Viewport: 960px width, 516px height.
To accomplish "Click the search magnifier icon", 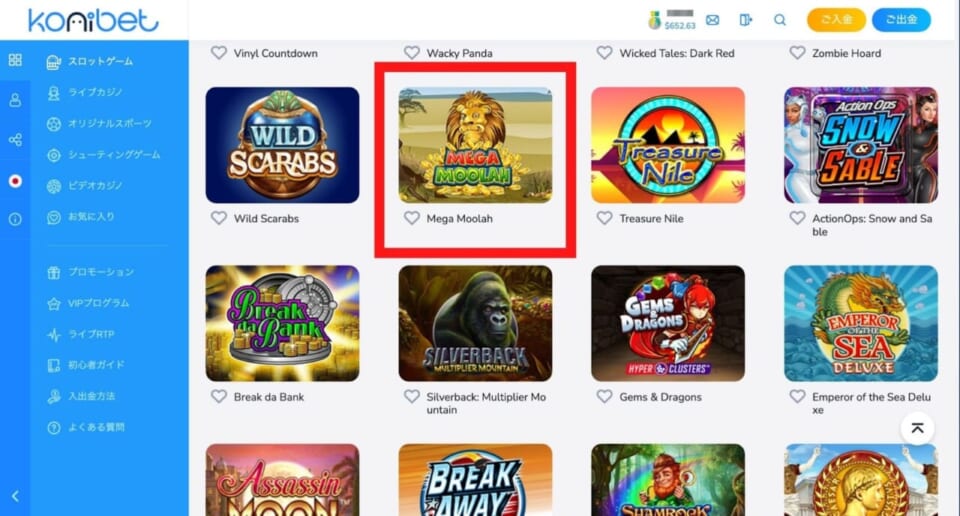I will (779, 20).
